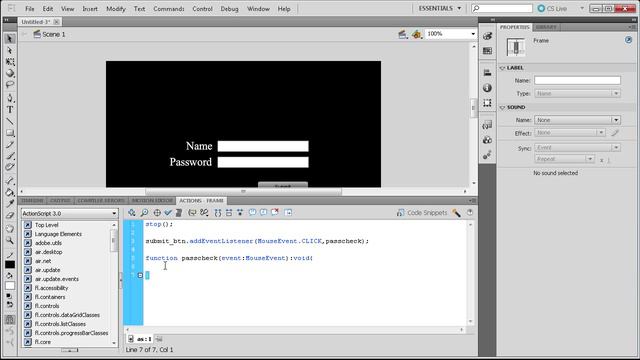Click the Check syntax checkmark icon

tap(168, 212)
